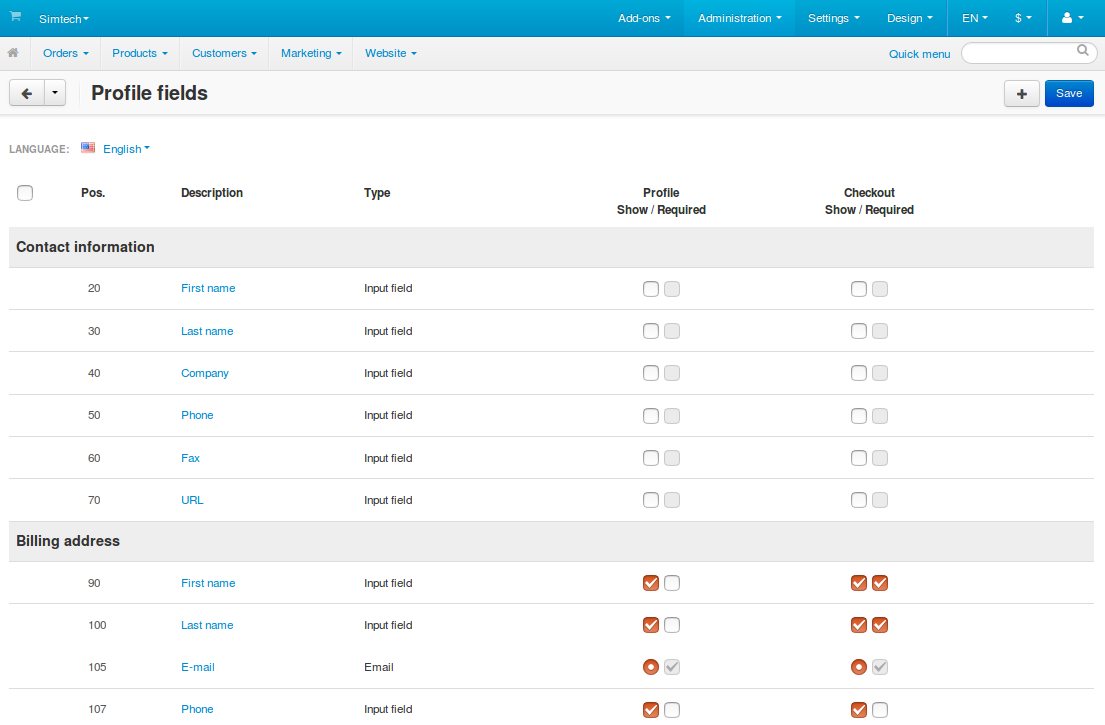Open the Products menu
1105x725 pixels.
pos(140,54)
